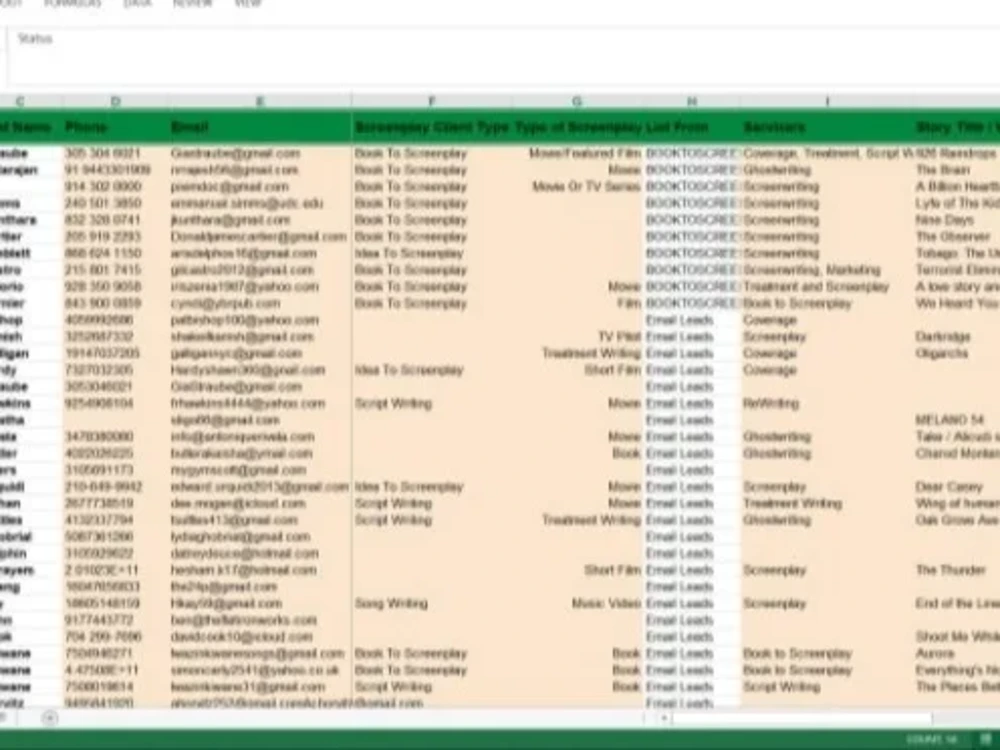Select email 'davidcook10@icloud.com'

260,637
